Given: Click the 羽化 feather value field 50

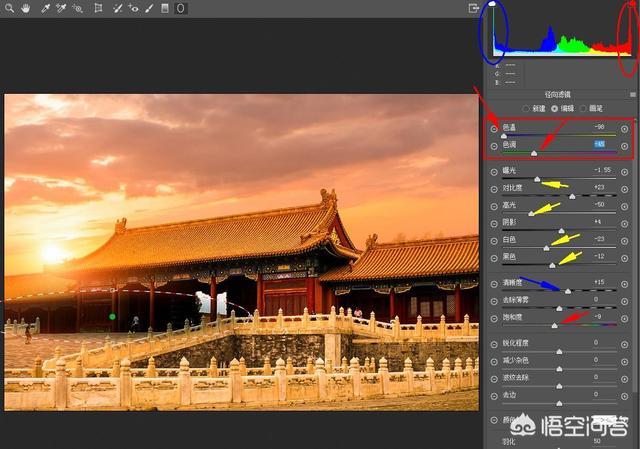Looking at the screenshot, I should point(597,441).
